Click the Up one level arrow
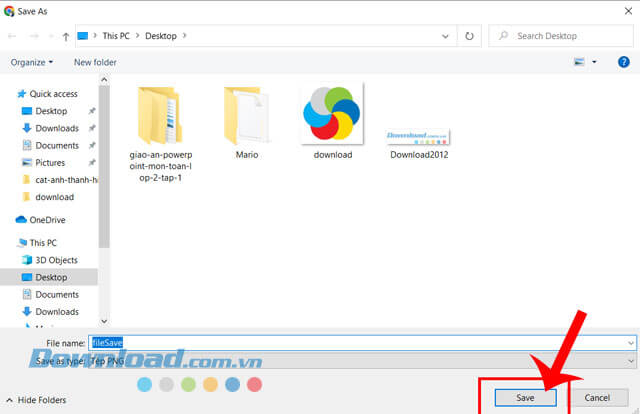This screenshot has width=640, height=414. coord(66,36)
